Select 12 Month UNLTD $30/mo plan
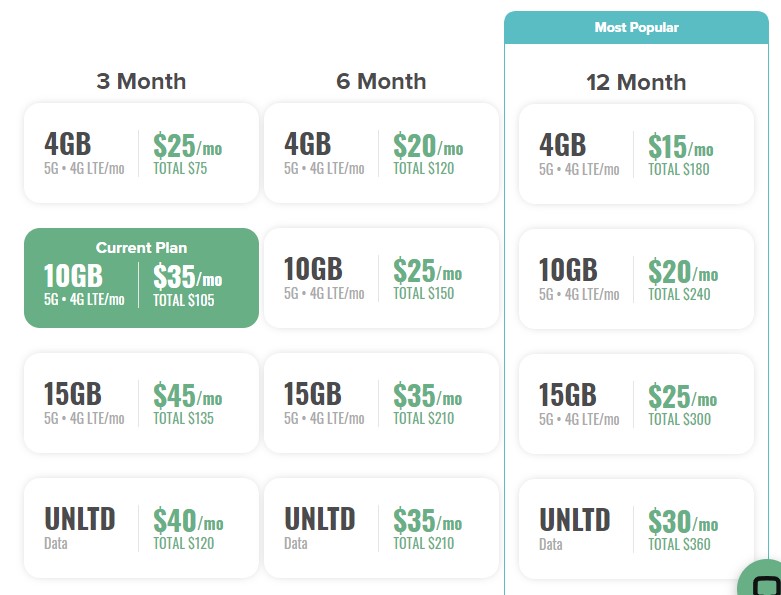Viewport: 781px width, 595px height. click(x=637, y=529)
